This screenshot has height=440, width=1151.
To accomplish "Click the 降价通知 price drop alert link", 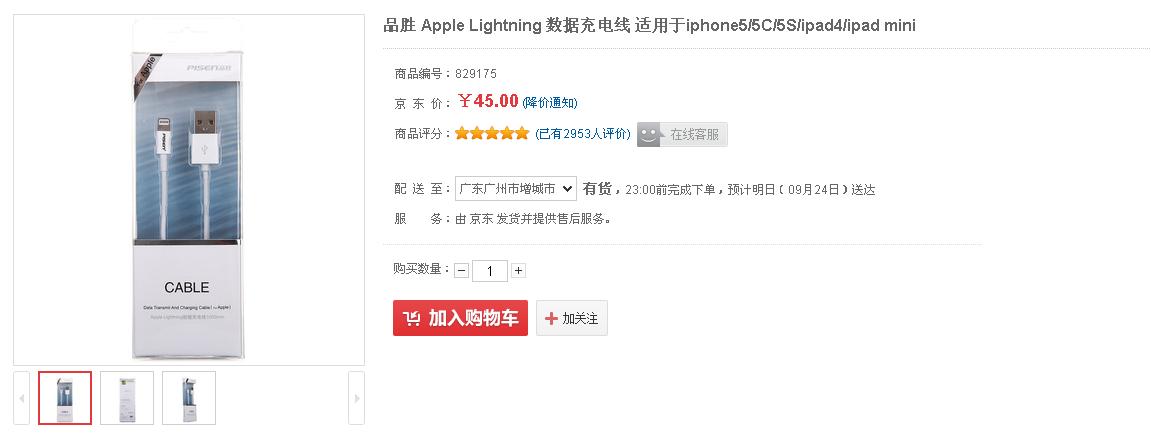I will 550,103.
